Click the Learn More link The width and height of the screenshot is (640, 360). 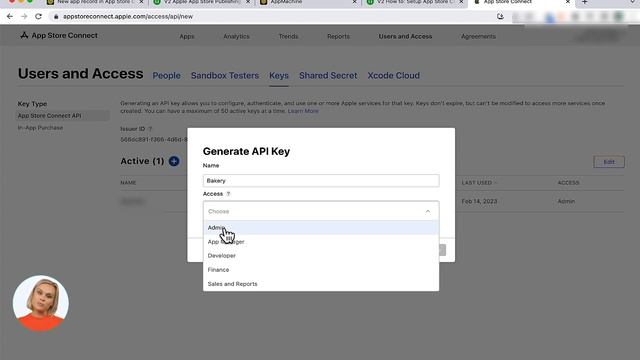click(x=303, y=111)
